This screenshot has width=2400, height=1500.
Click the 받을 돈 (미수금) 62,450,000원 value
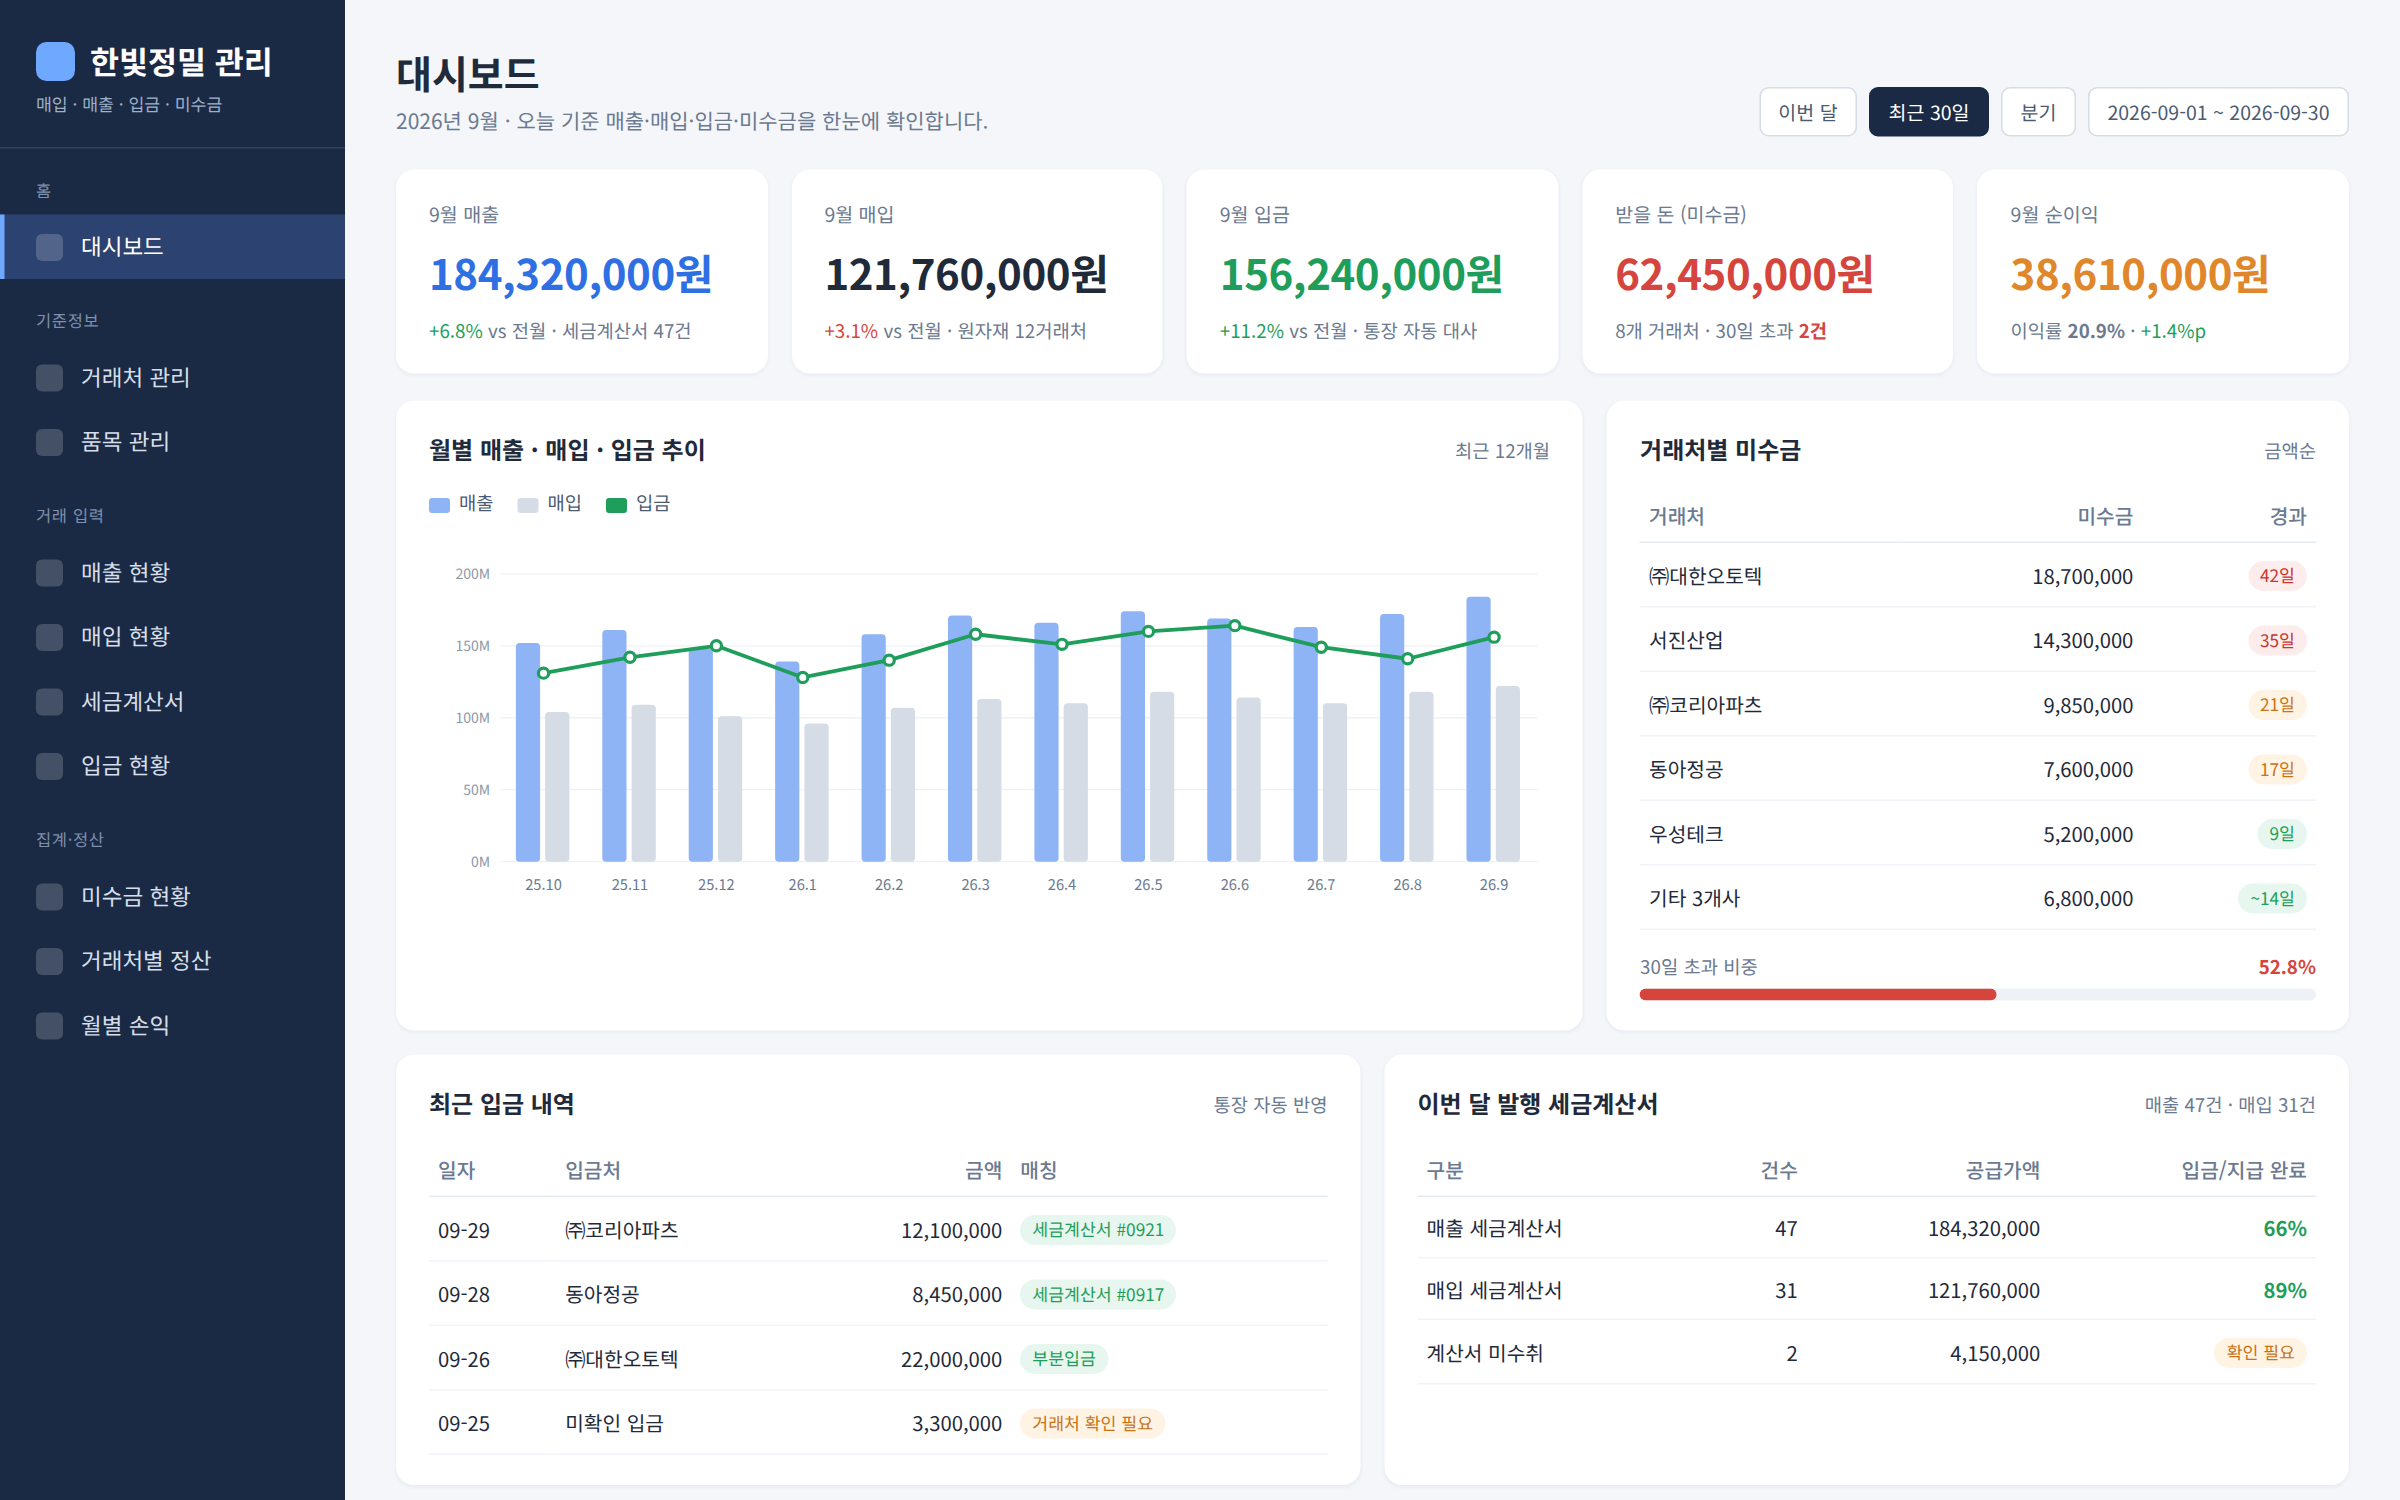[x=1744, y=275]
